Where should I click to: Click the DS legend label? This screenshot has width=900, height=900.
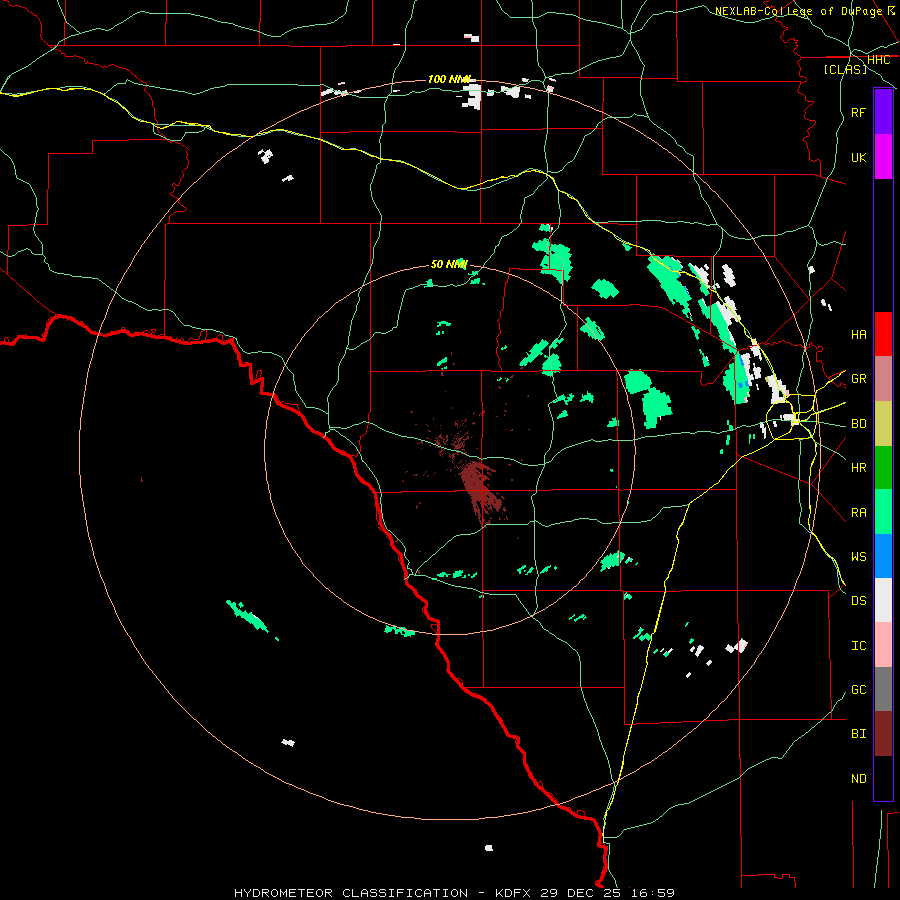coord(858,601)
